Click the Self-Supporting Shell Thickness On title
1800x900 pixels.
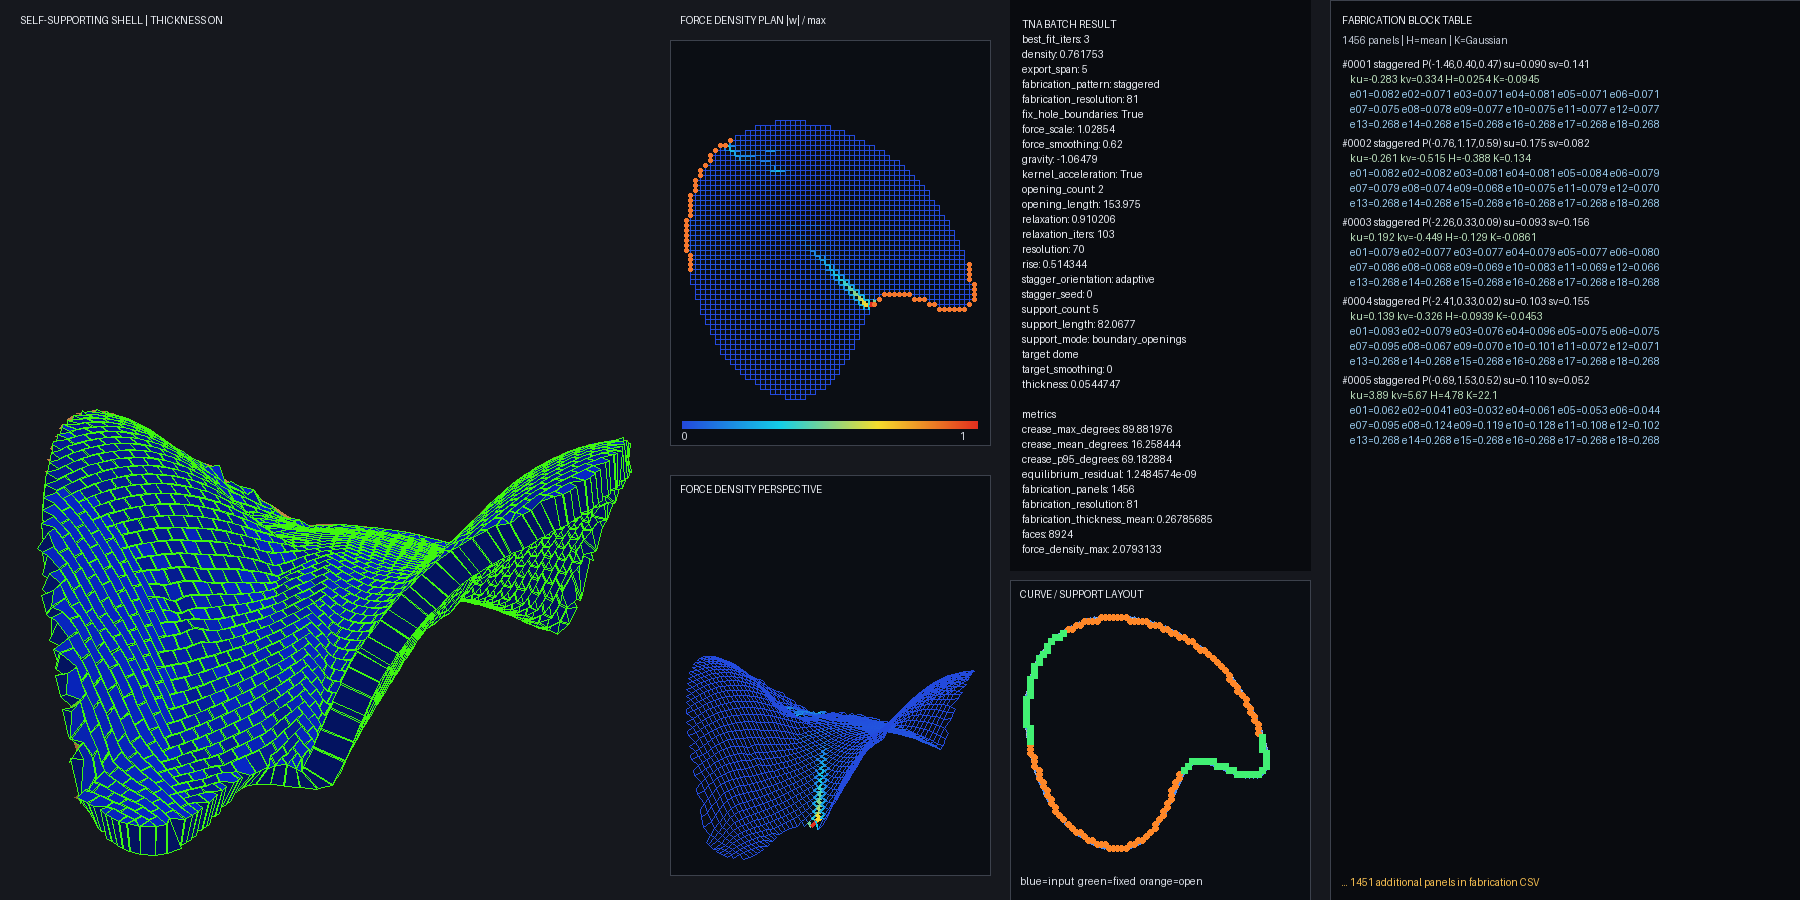pos(121,20)
